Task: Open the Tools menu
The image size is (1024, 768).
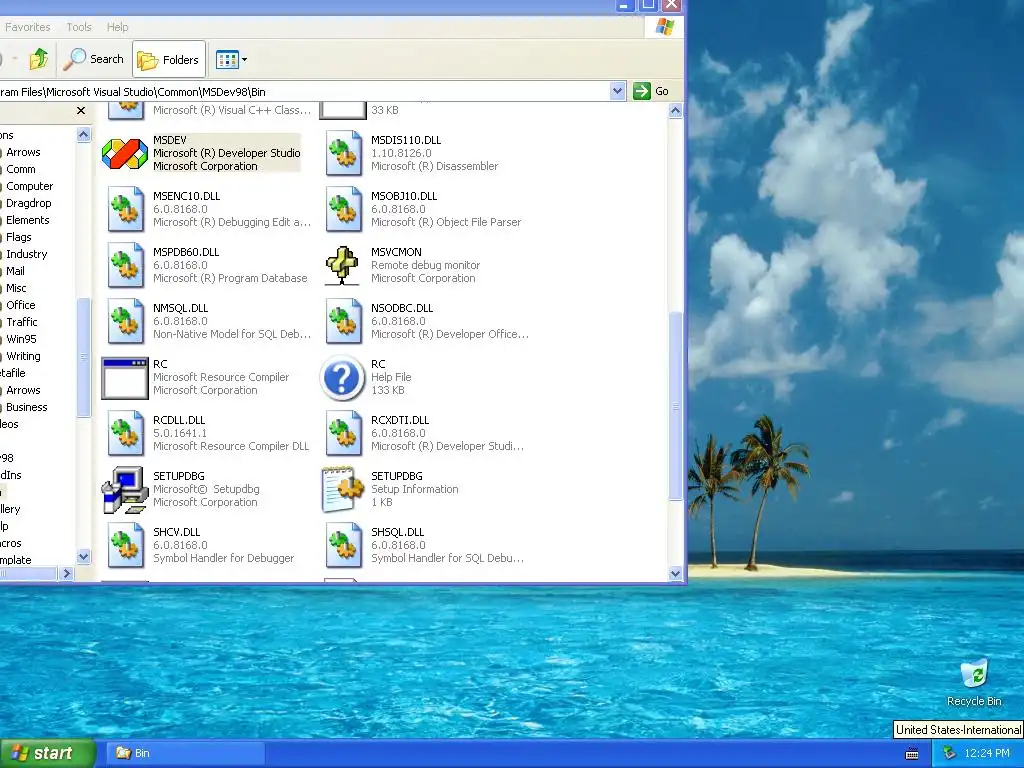Action: (78, 27)
